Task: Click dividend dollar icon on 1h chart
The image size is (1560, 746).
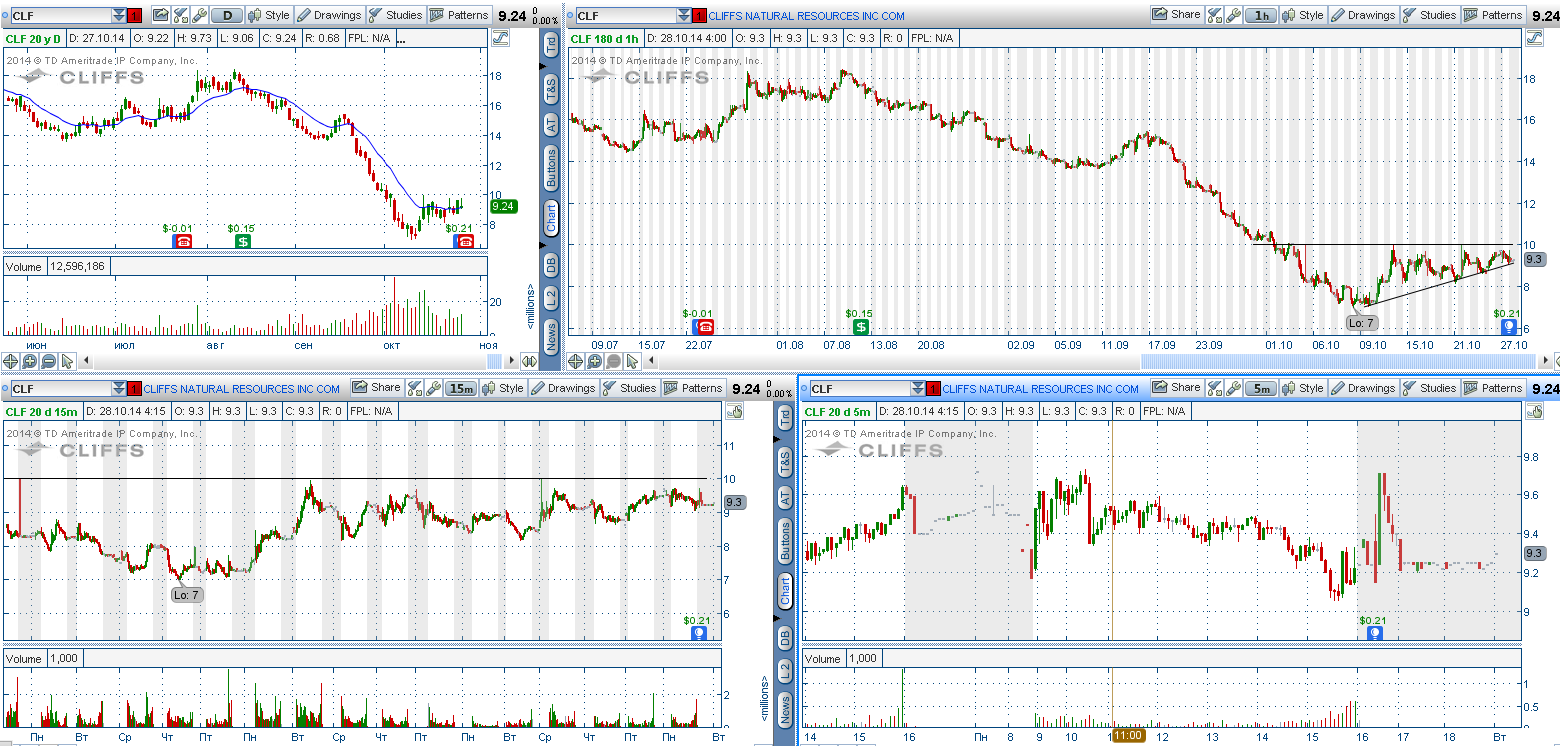Action: (860, 327)
